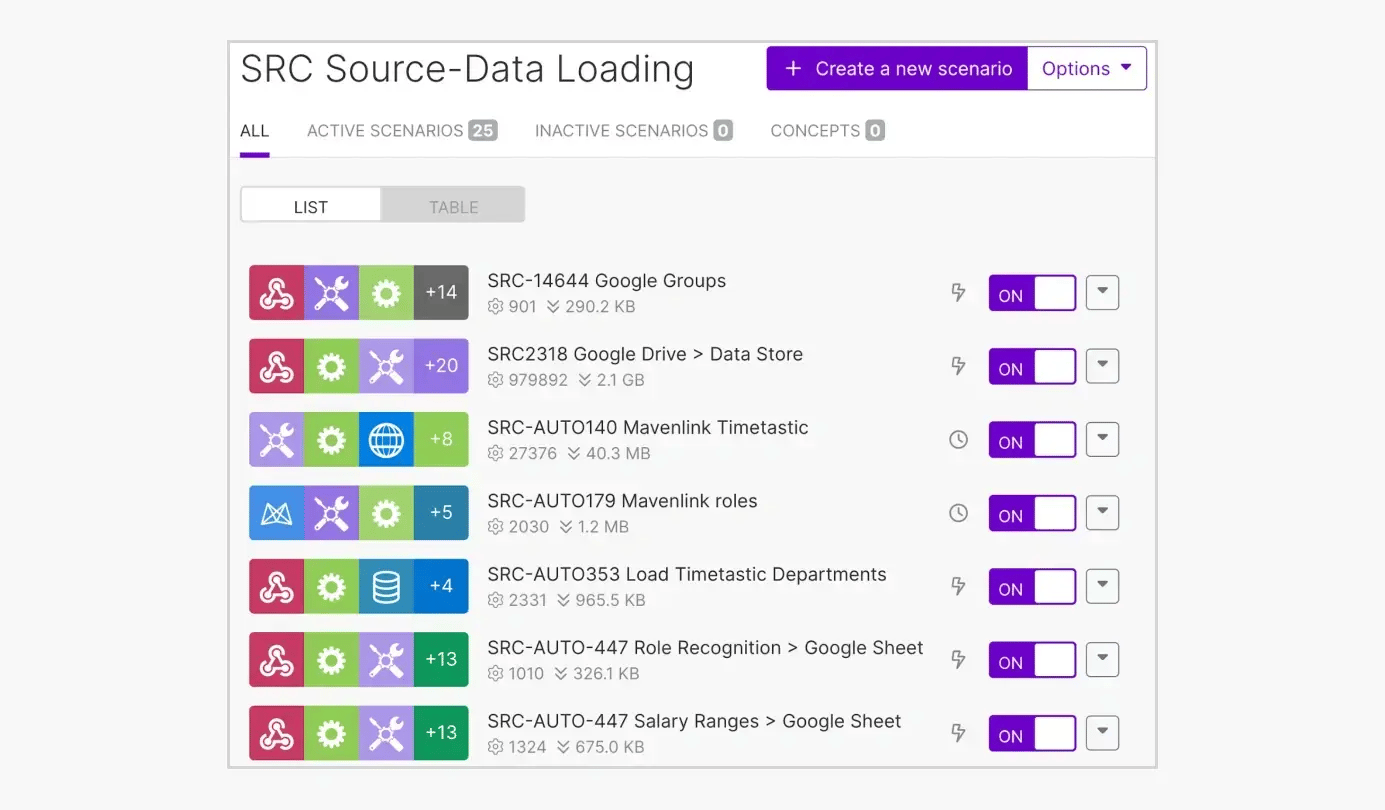Click the database icon on SRC-AUTO353 row
The height and width of the screenshot is (810, 1385).
point(386,586)
